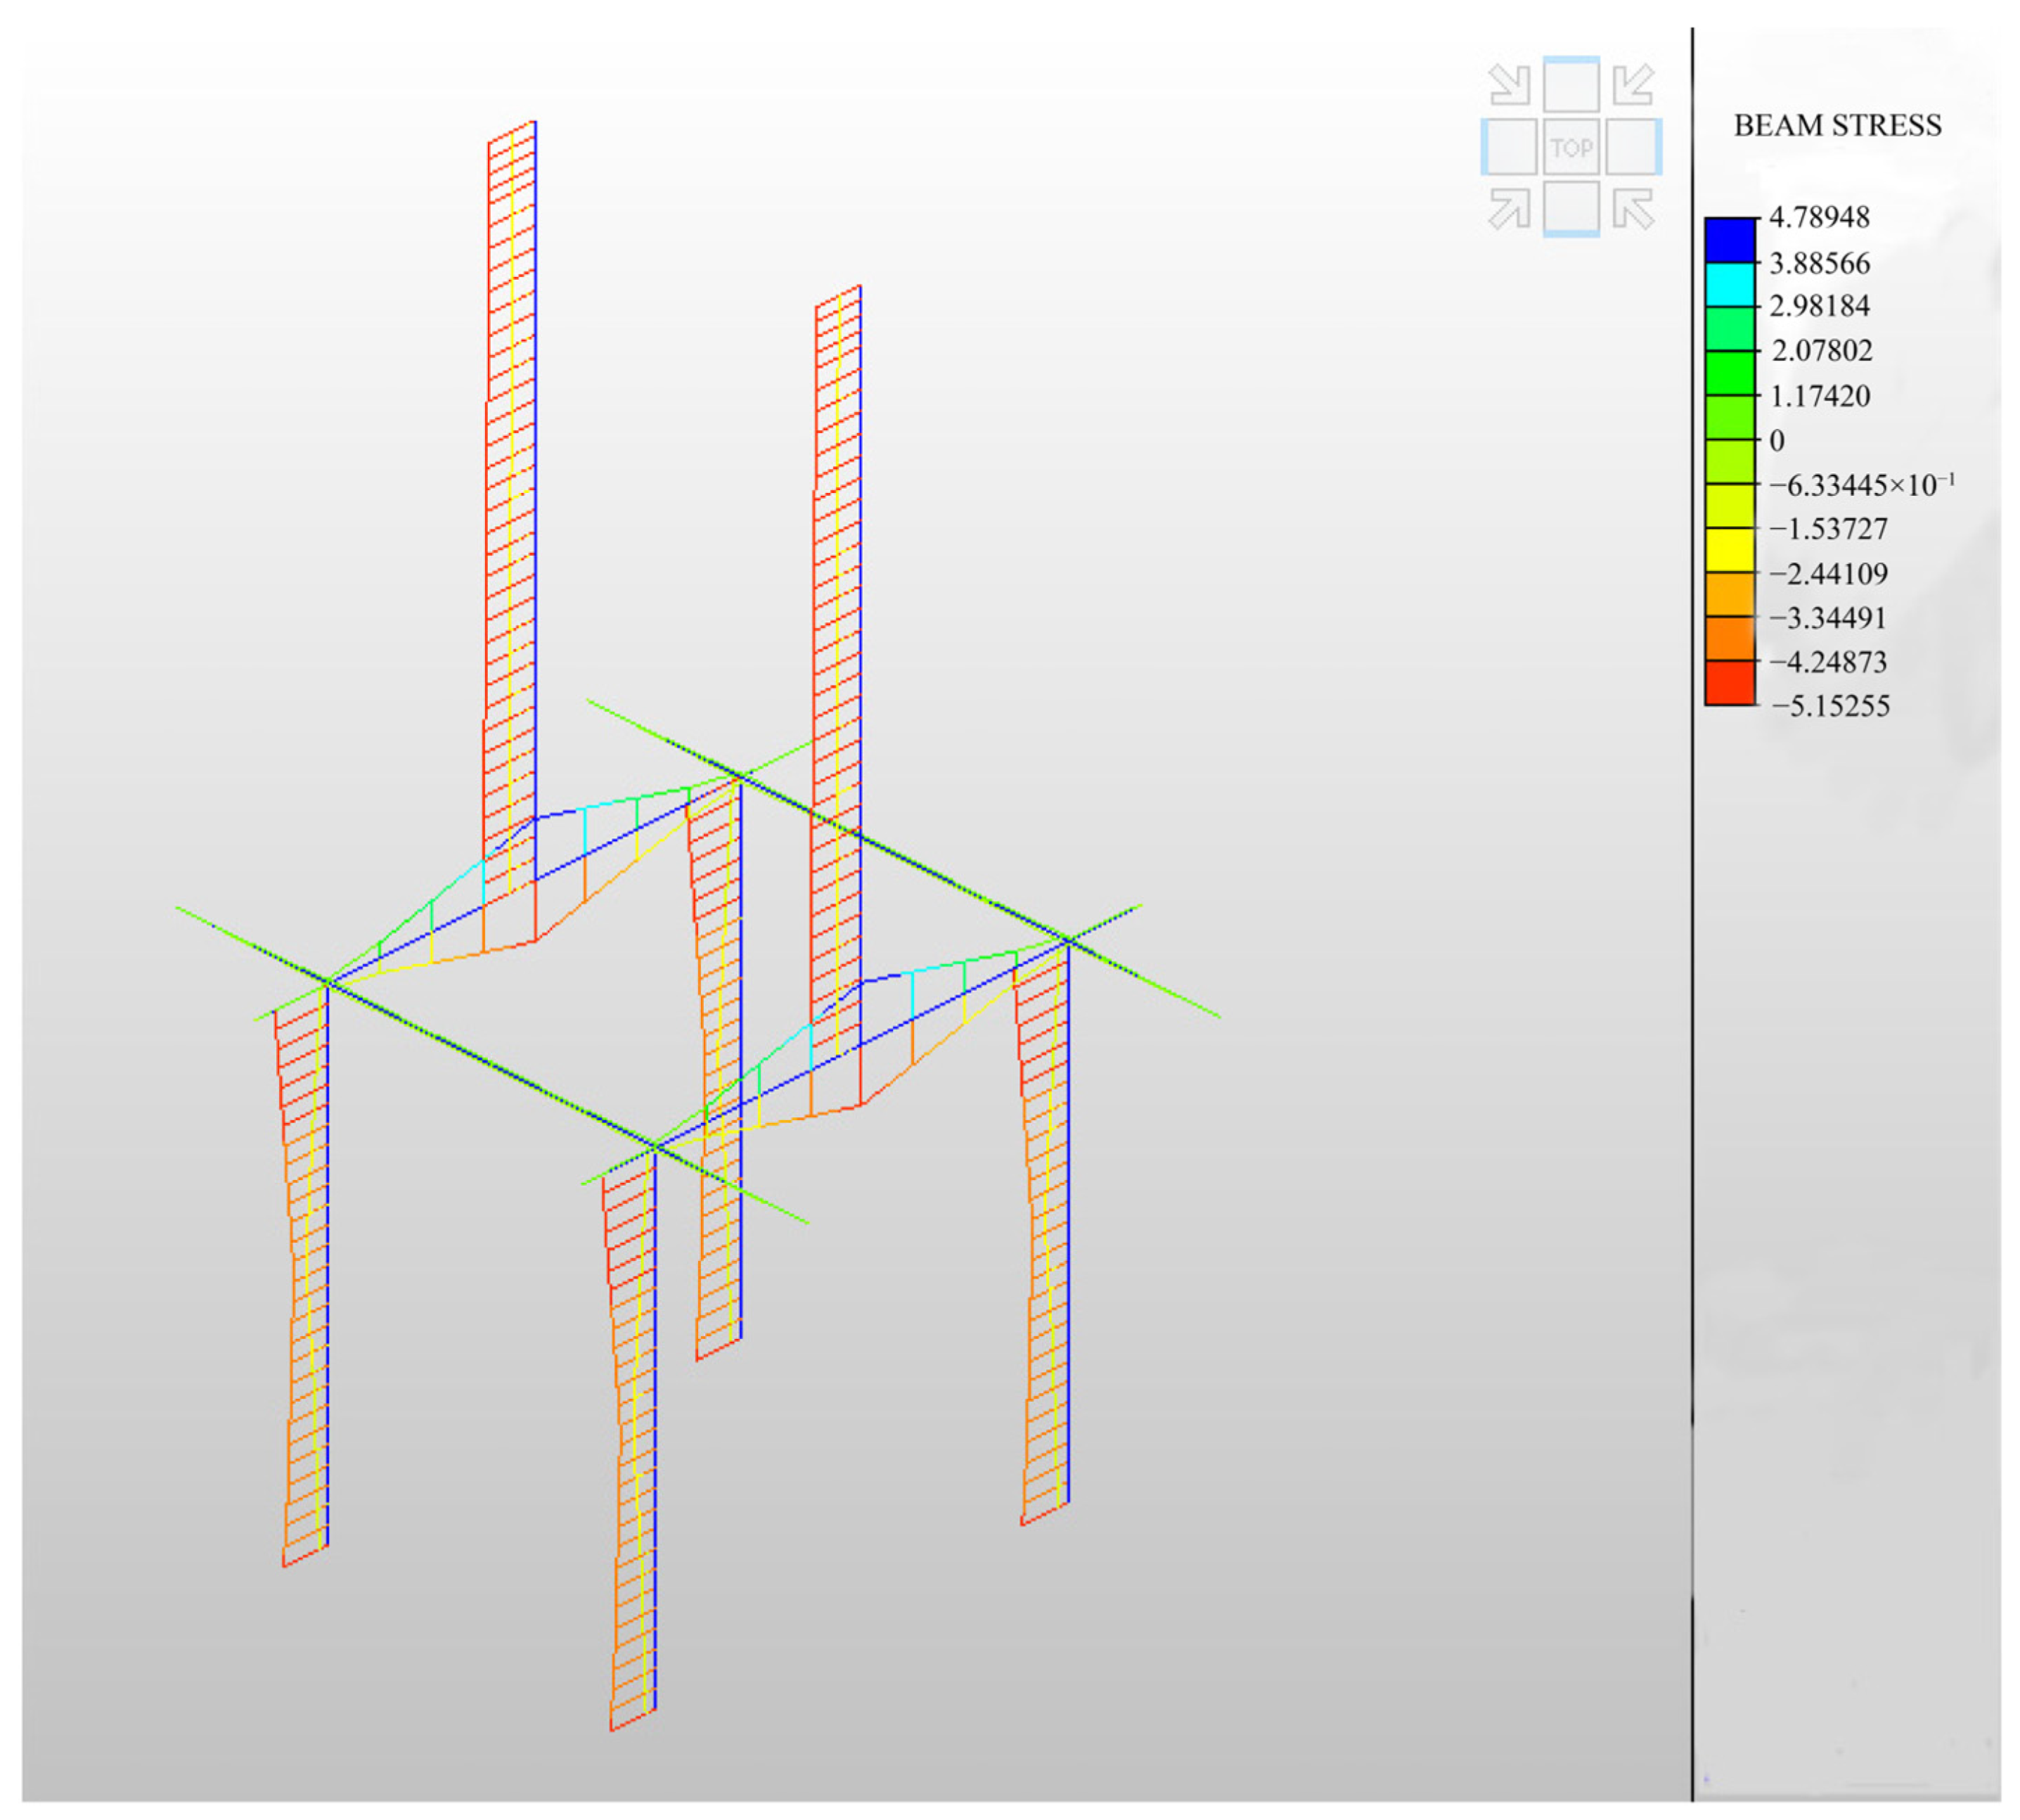Select the square right of TOP button

tap(1633, 148)
